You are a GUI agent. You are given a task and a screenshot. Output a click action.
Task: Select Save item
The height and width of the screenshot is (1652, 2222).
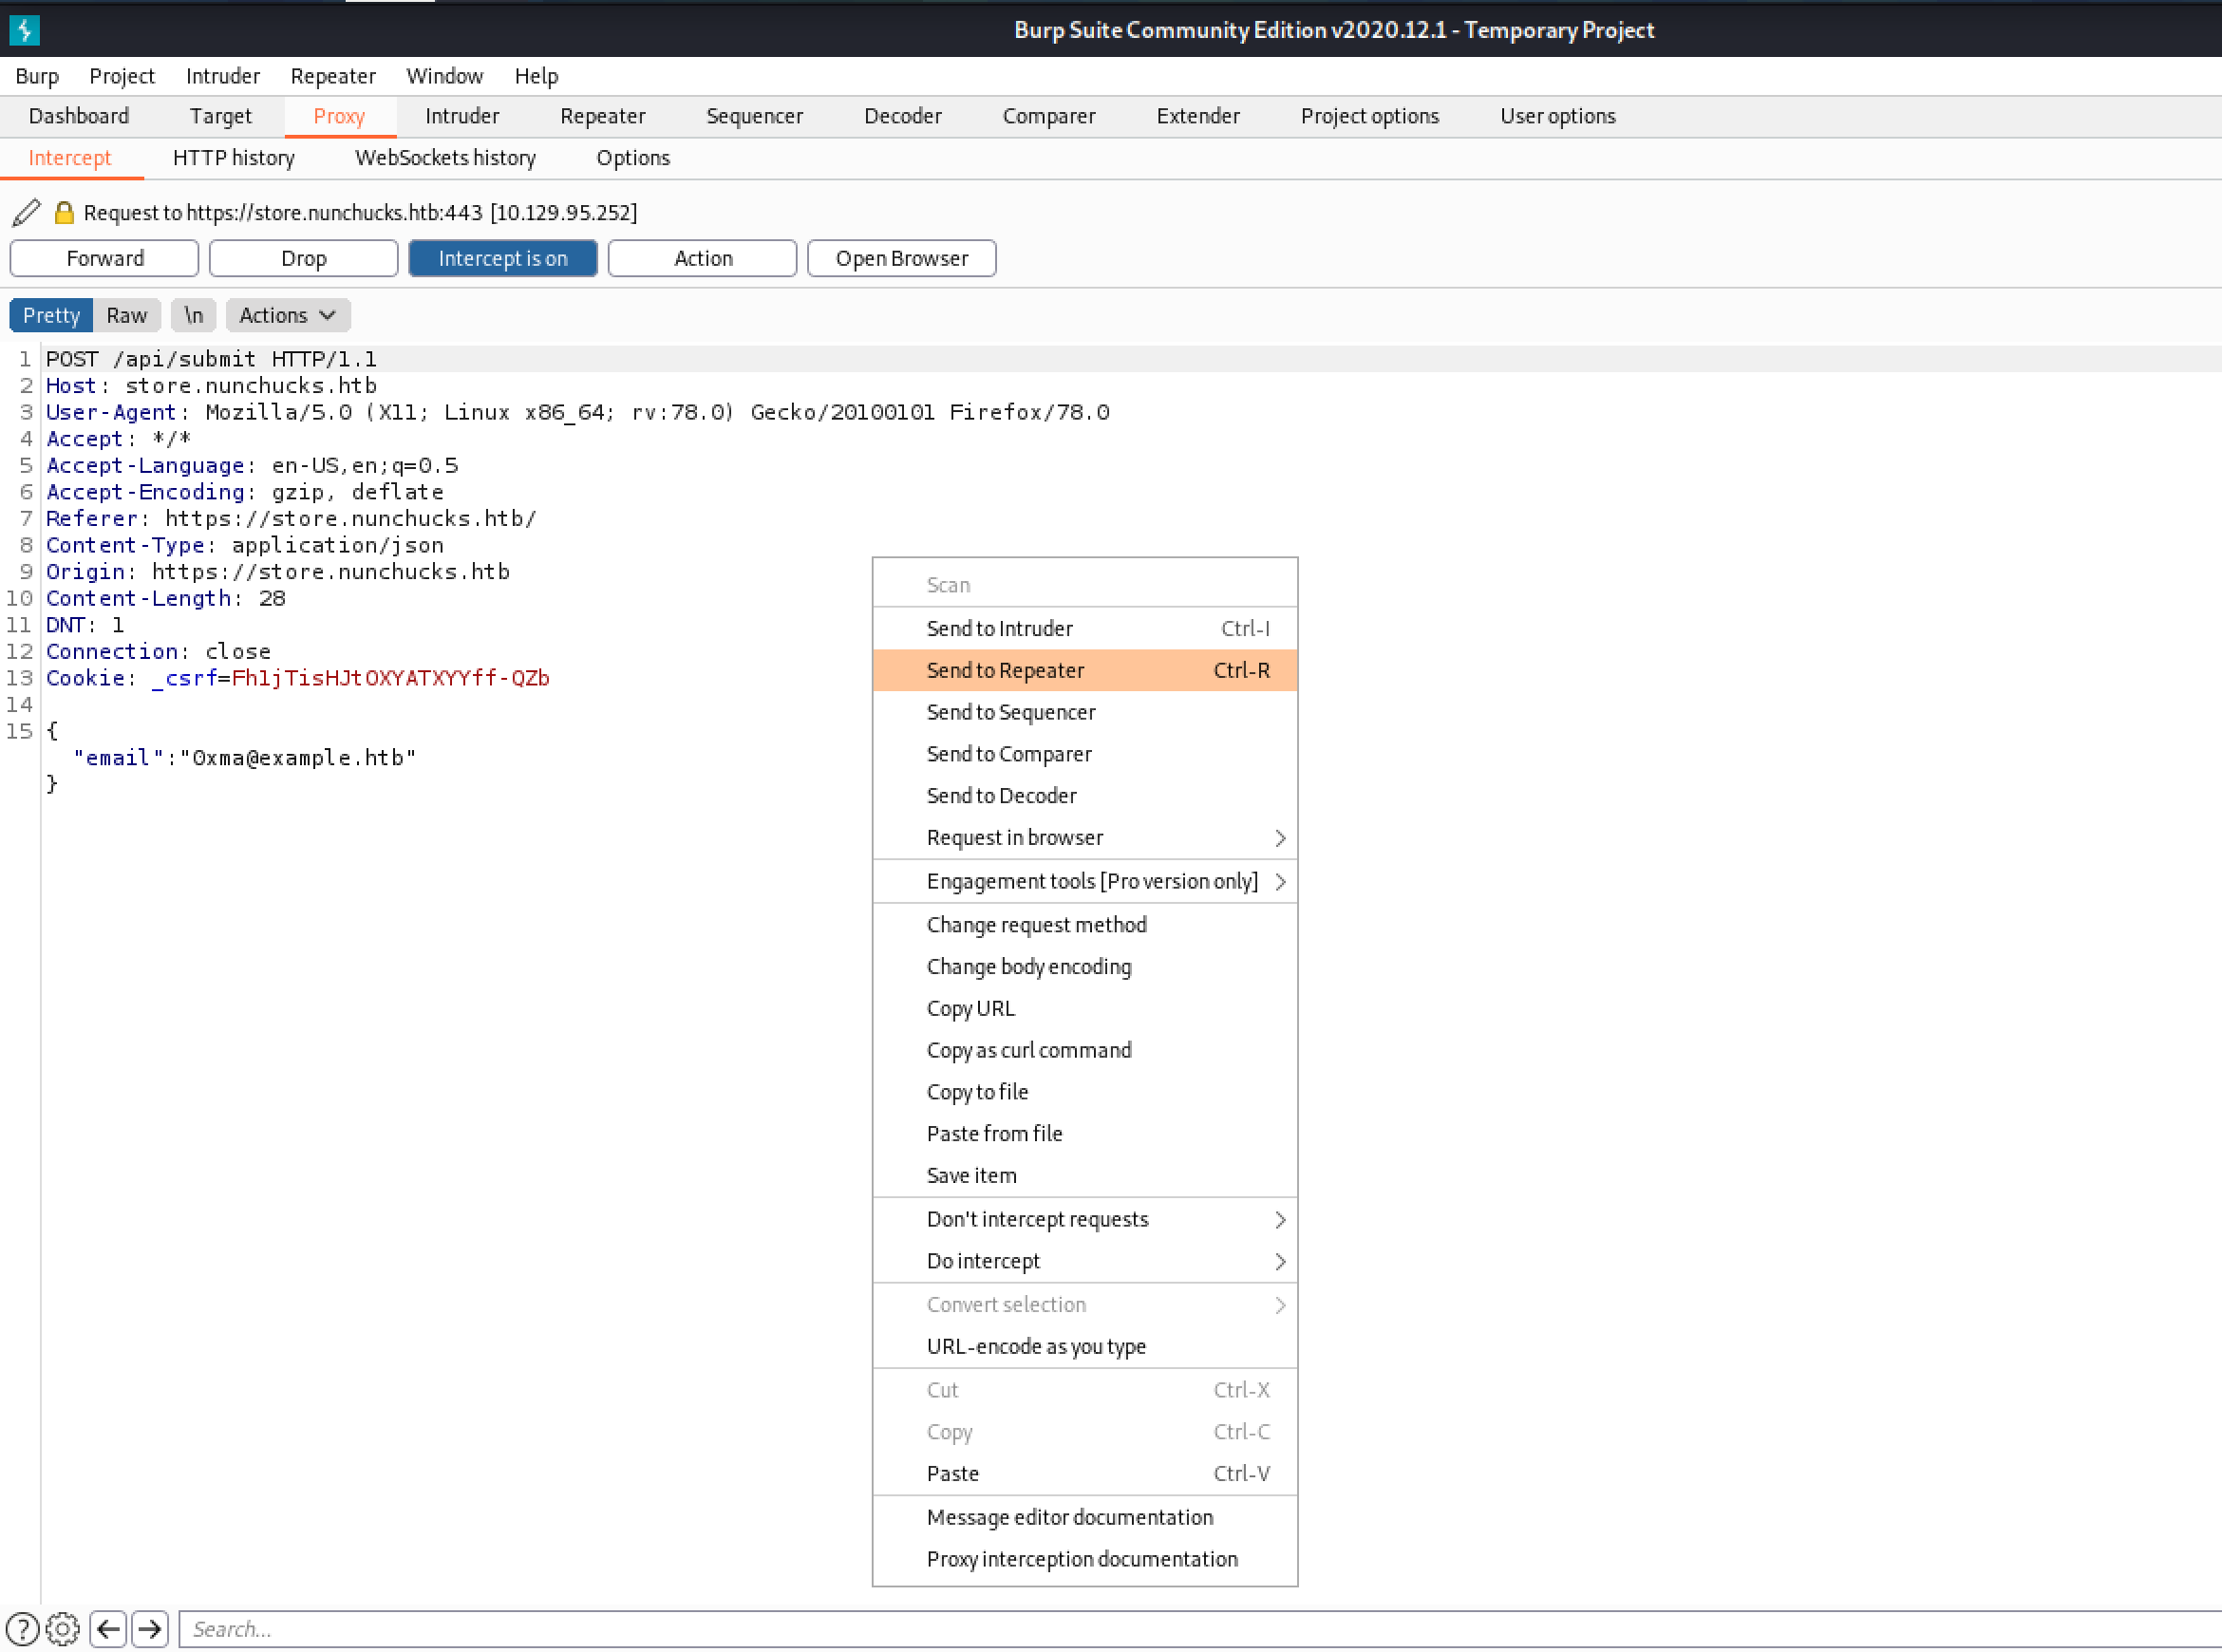click(1085, 1176)
